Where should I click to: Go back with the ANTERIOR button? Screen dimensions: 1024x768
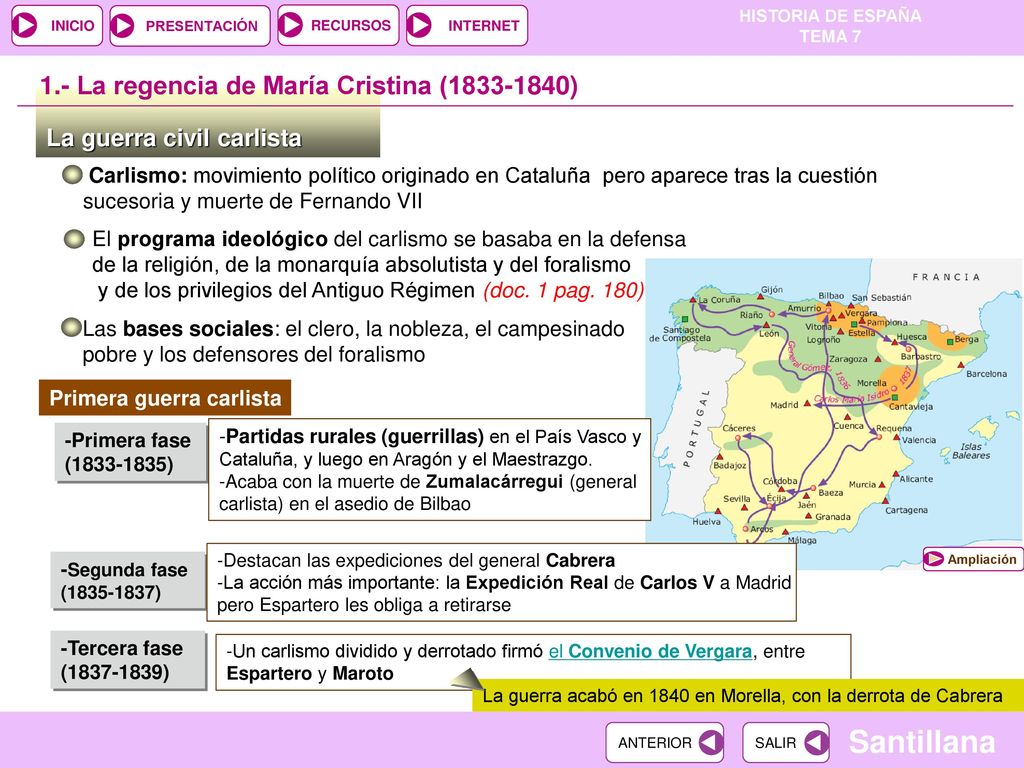click(665, 743)
